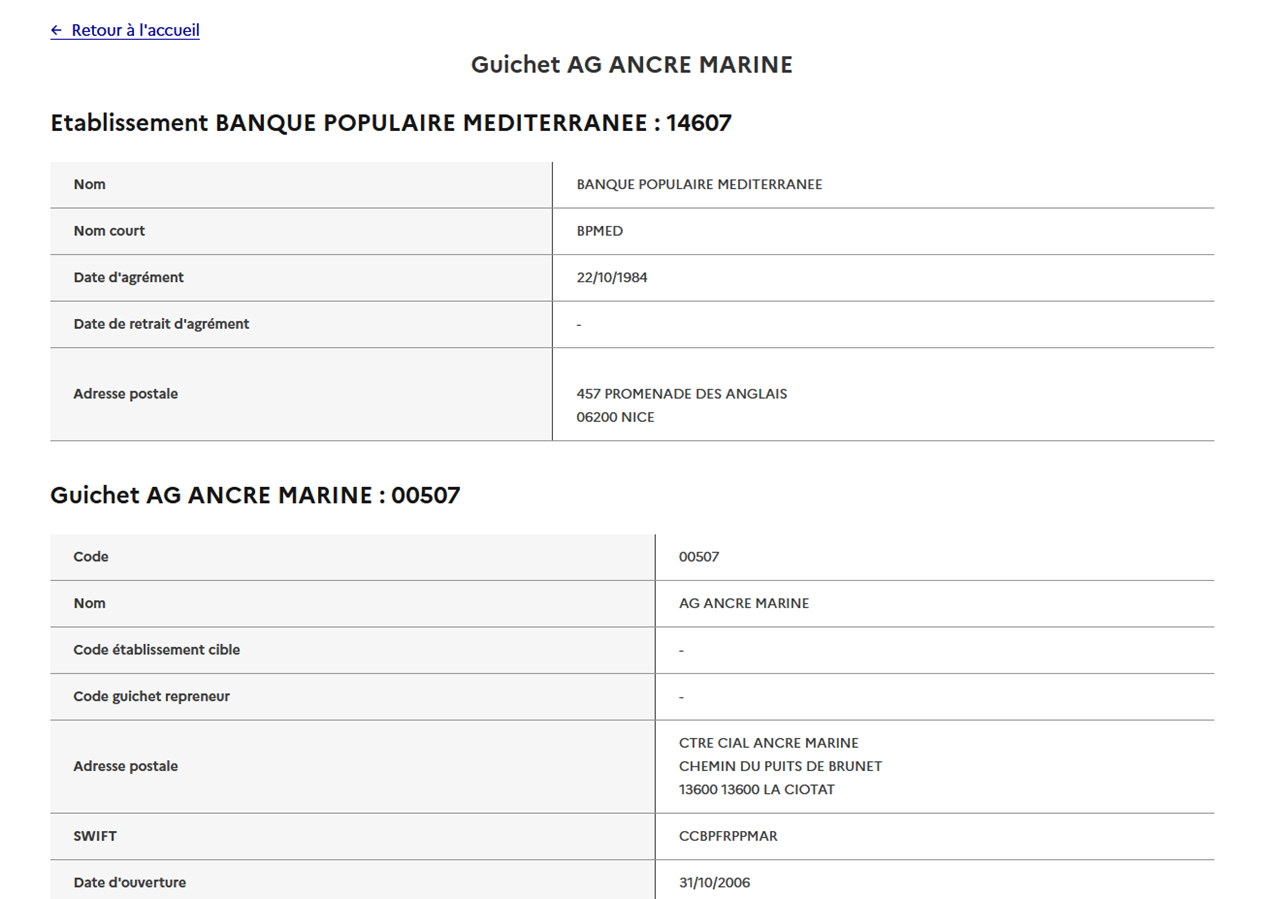
Task: Select the value "AG ANCRE MARINE" in guichet table
Action: (x=744, y=604)
